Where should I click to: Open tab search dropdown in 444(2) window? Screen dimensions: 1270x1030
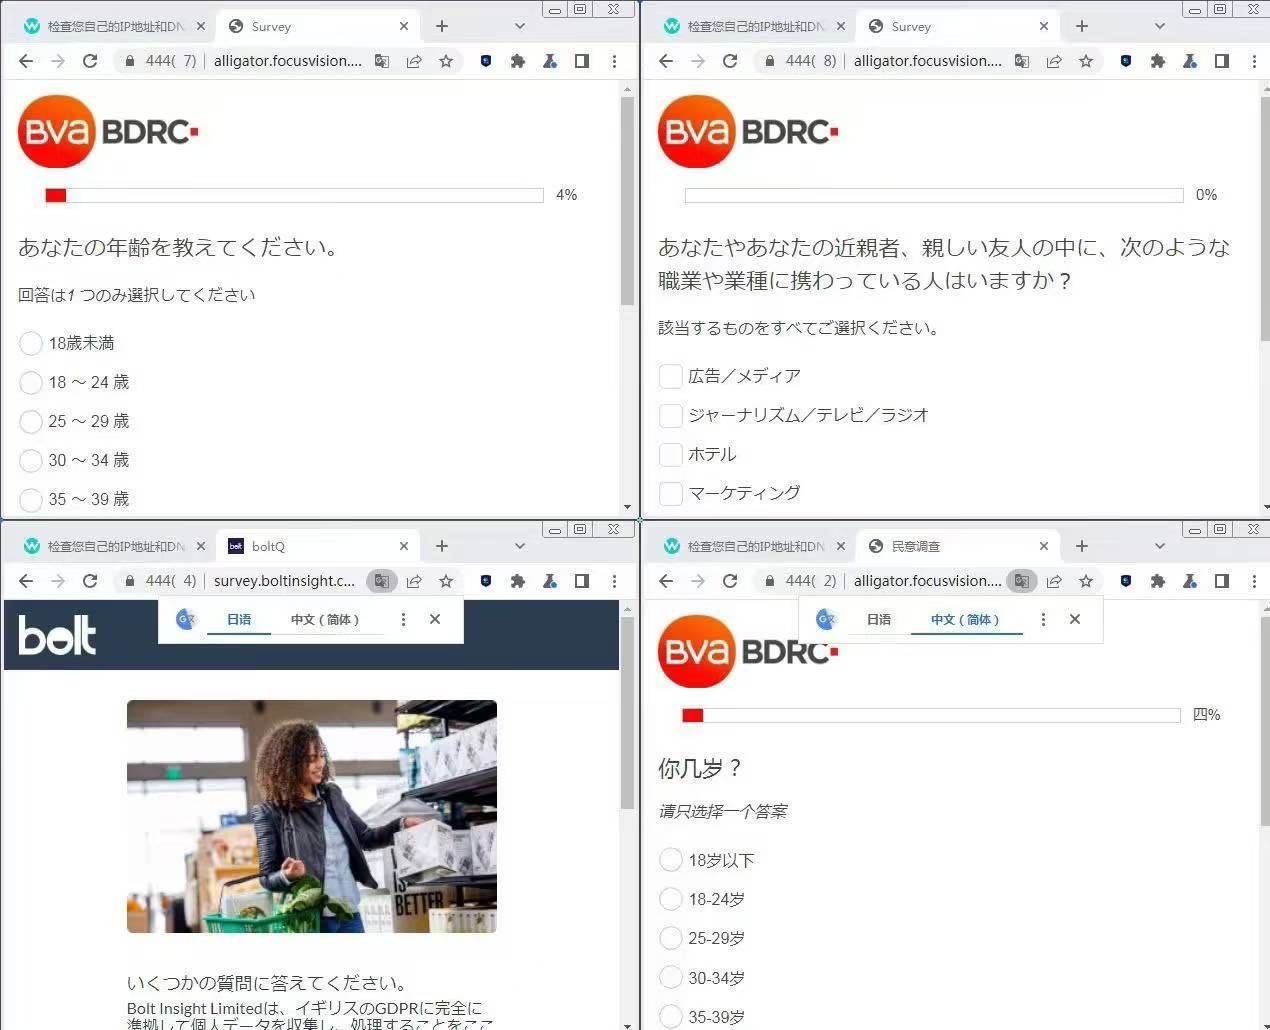tap(1160, 546)
